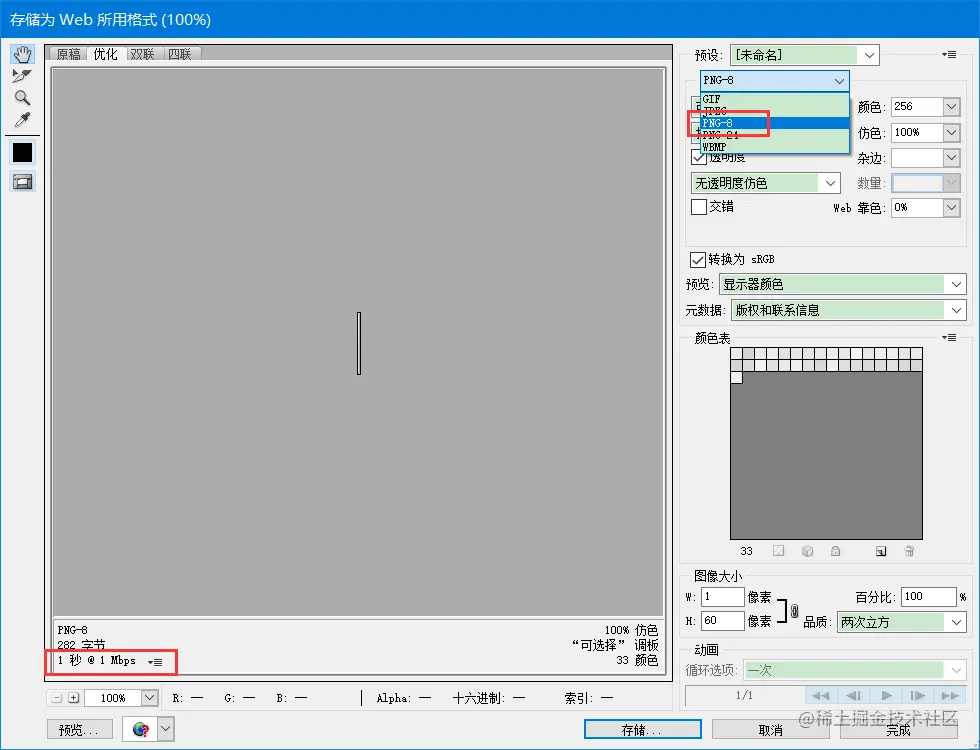Uncheck 转换为 sRGB

(x=697, y=259)
